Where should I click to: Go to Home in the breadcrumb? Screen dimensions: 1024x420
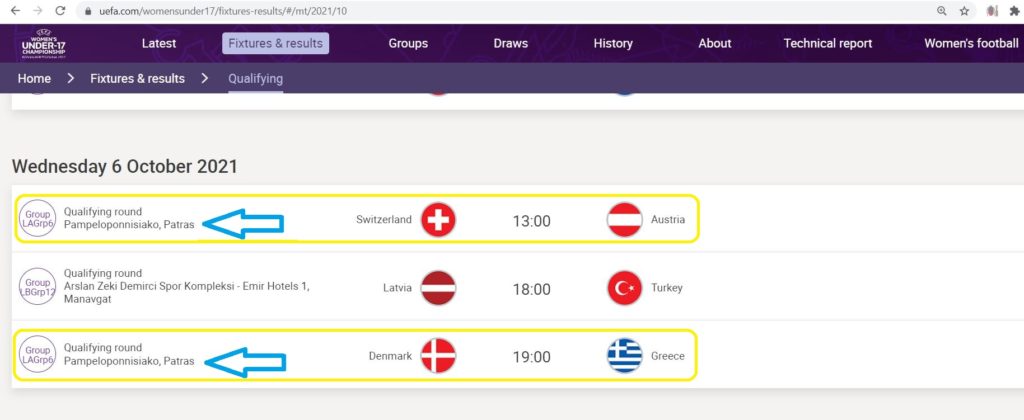click(x=34, y=79)
